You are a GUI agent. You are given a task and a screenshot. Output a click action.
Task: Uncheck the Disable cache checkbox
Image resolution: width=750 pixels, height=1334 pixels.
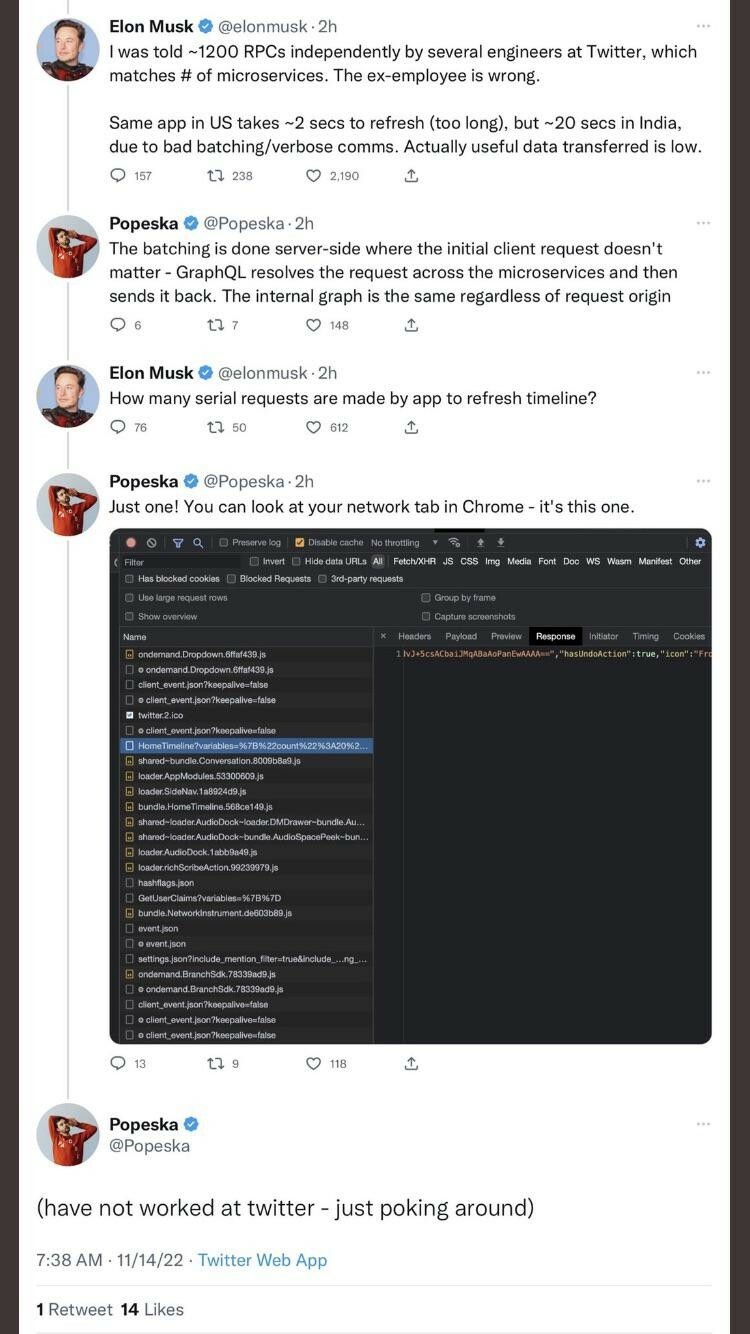tap(299, 543)
